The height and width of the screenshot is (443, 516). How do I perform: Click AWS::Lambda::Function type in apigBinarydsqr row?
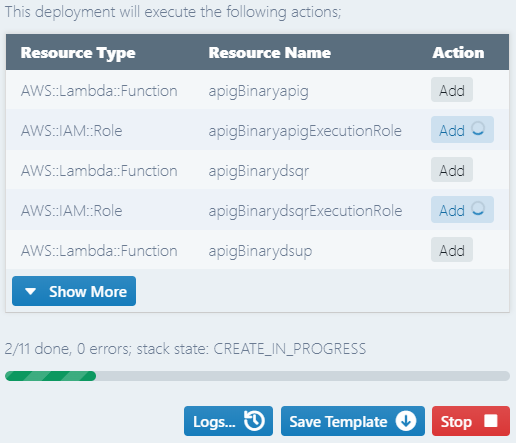(x=99, y=171)
